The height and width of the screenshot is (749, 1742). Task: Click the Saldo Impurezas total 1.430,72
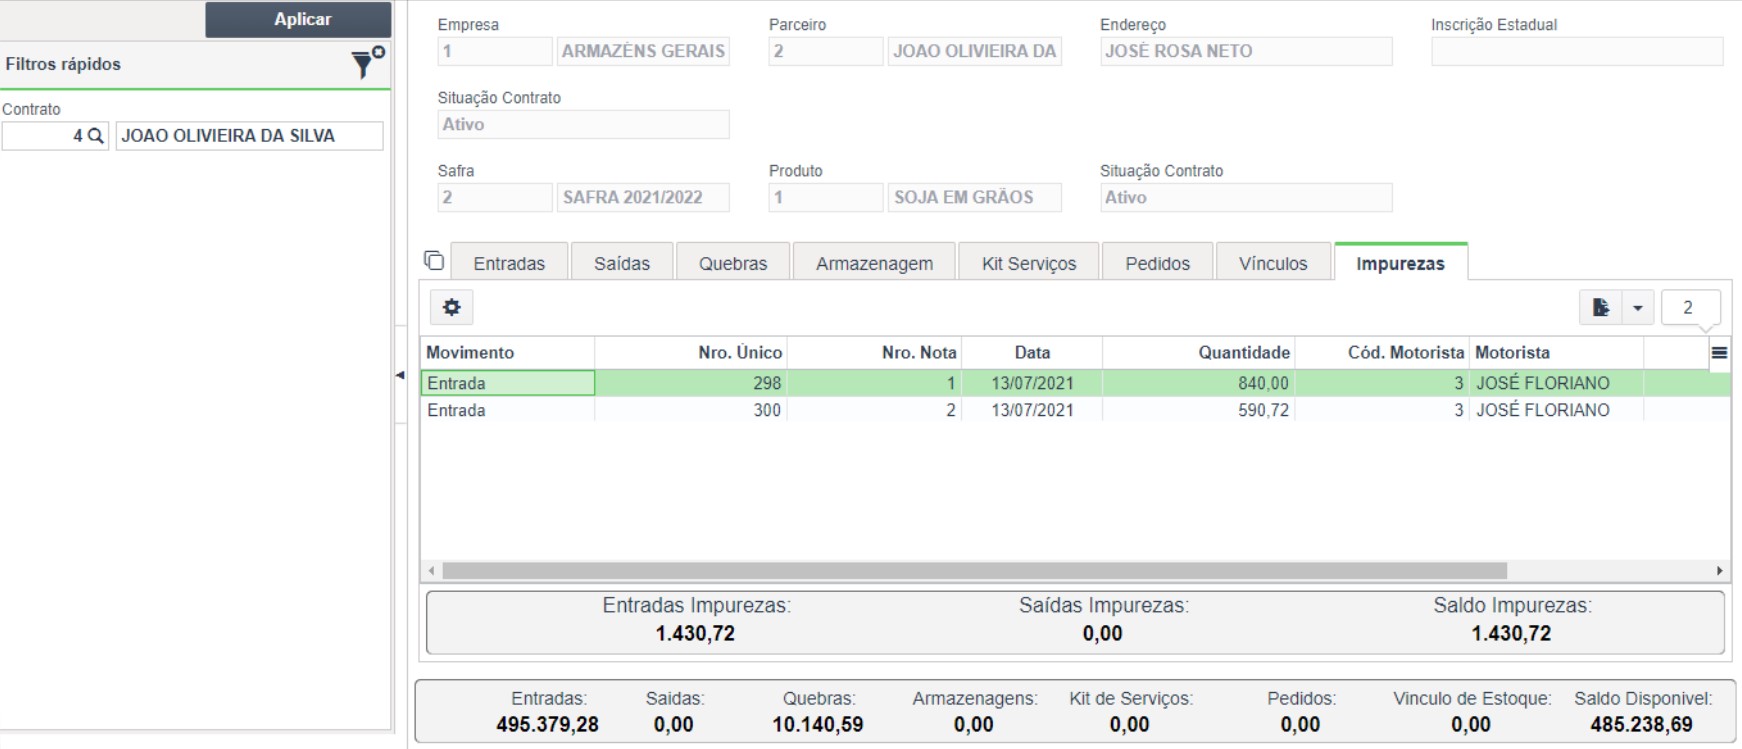(1511, 633)
